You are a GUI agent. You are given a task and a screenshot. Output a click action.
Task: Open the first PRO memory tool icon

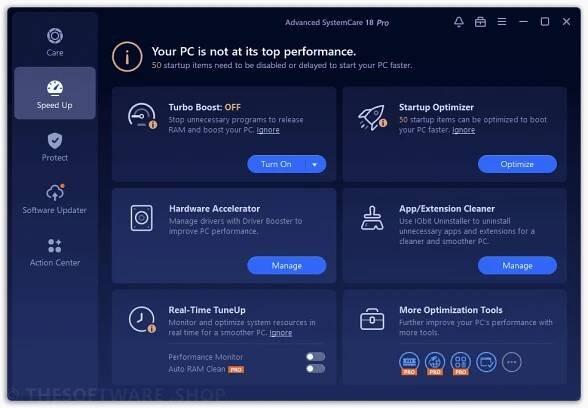tap(409, 363)
